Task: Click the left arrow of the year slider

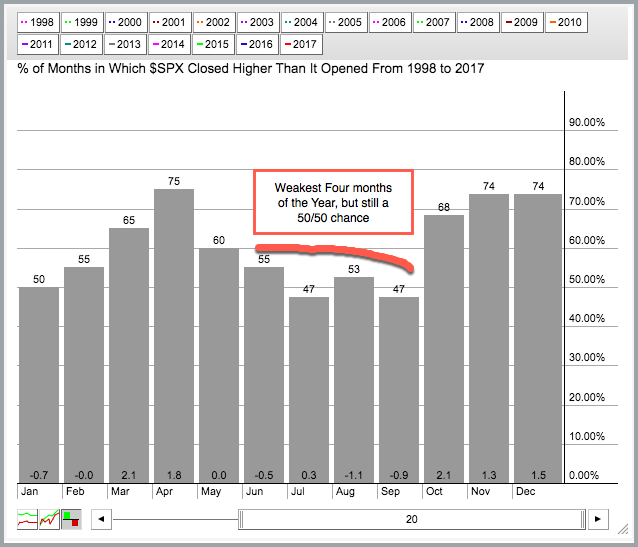Action: [100, 519]
